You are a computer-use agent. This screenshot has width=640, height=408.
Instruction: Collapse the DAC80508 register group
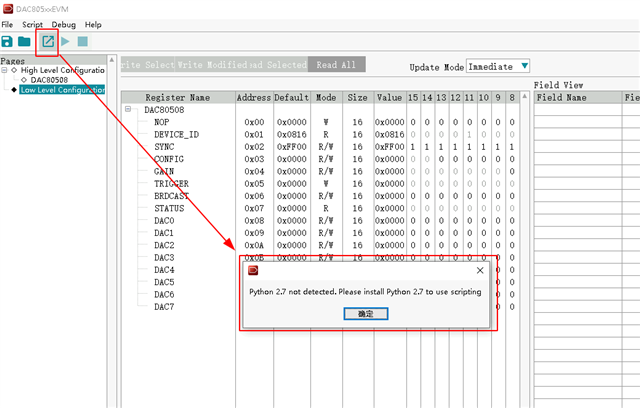point(128,109)
